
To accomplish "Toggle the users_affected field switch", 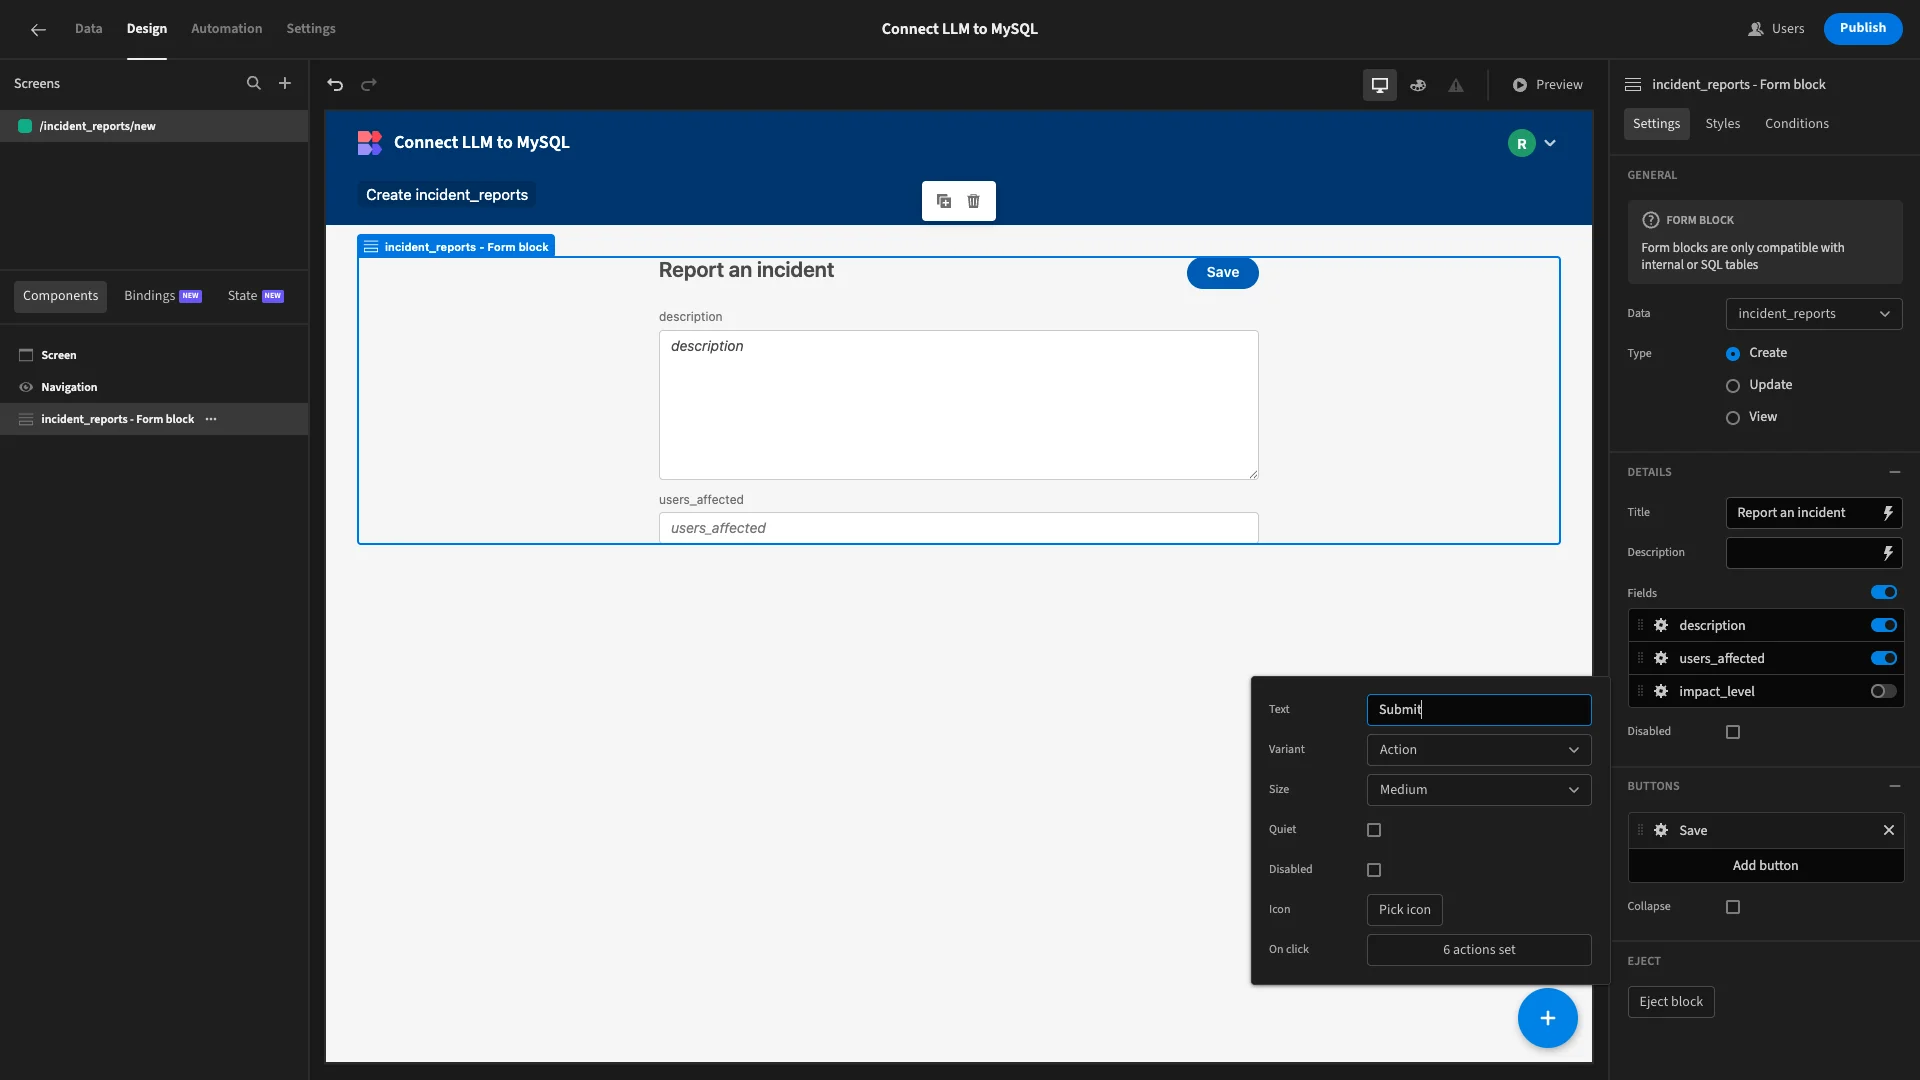I will click(1884, 658).
